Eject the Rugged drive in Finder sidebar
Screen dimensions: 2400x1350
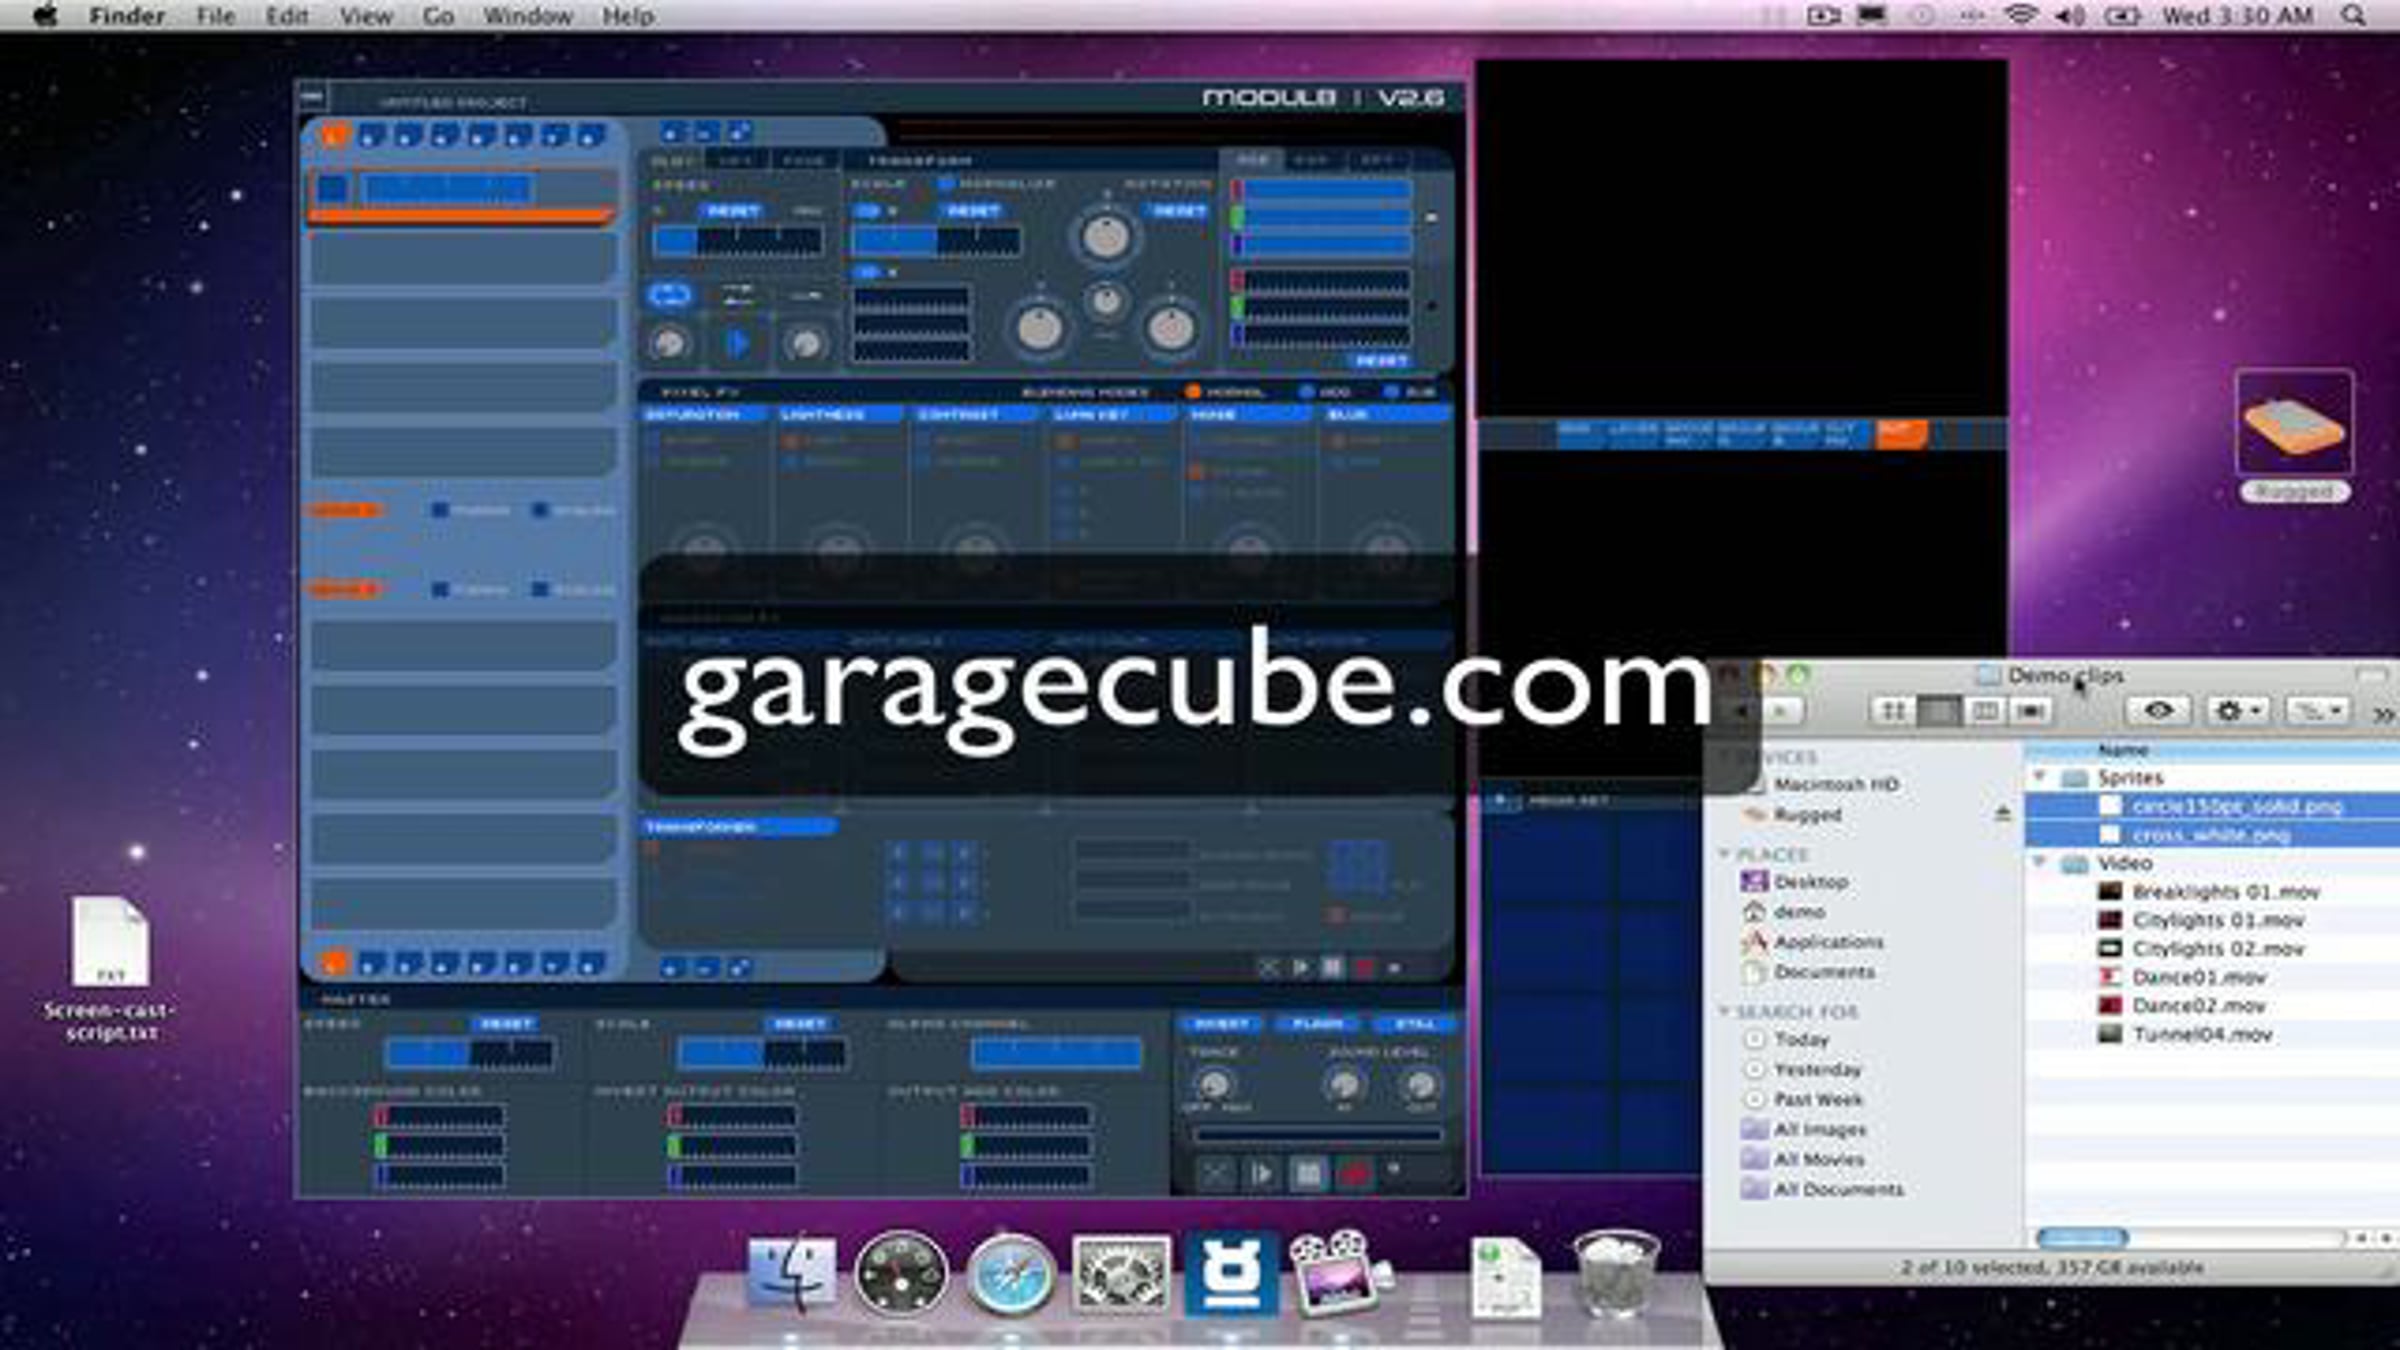click(2002, 814)
